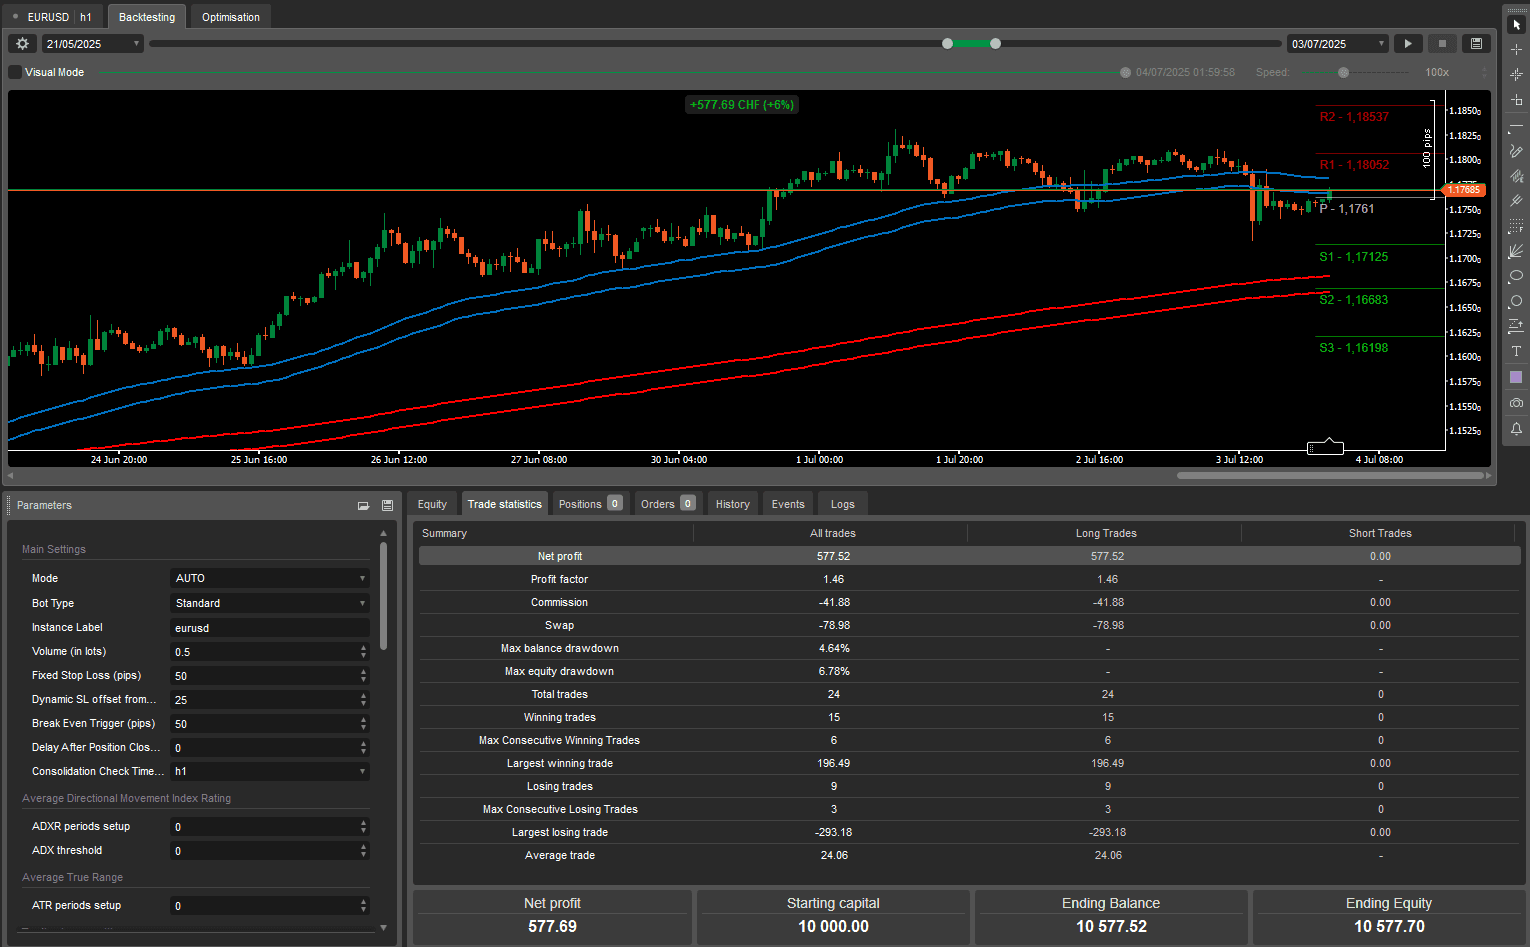The image size is (1530, 947).
Task: Open the Mode AUTO dropdown
Action: click(x=270, y=578)
